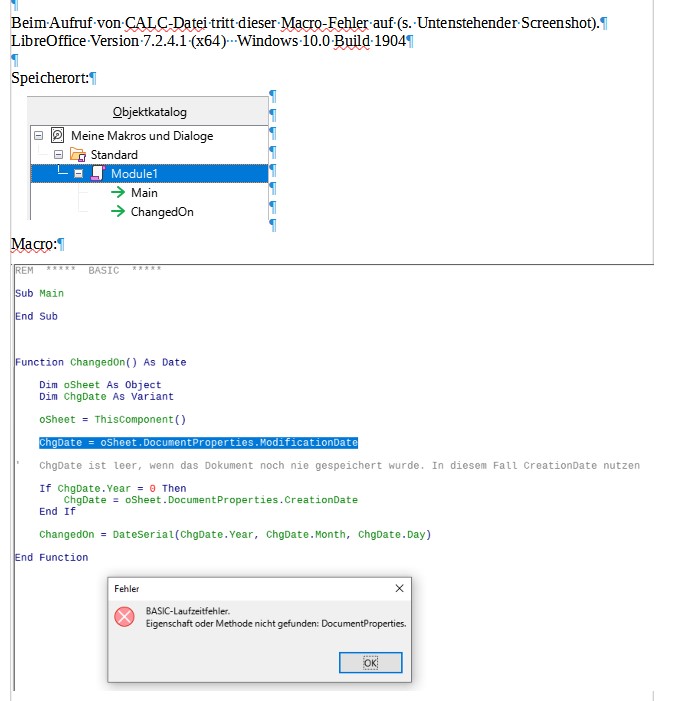Viewport: 677px width, 701px height.
Task: Click the green arrow beside Main
Action: point(118,192)
